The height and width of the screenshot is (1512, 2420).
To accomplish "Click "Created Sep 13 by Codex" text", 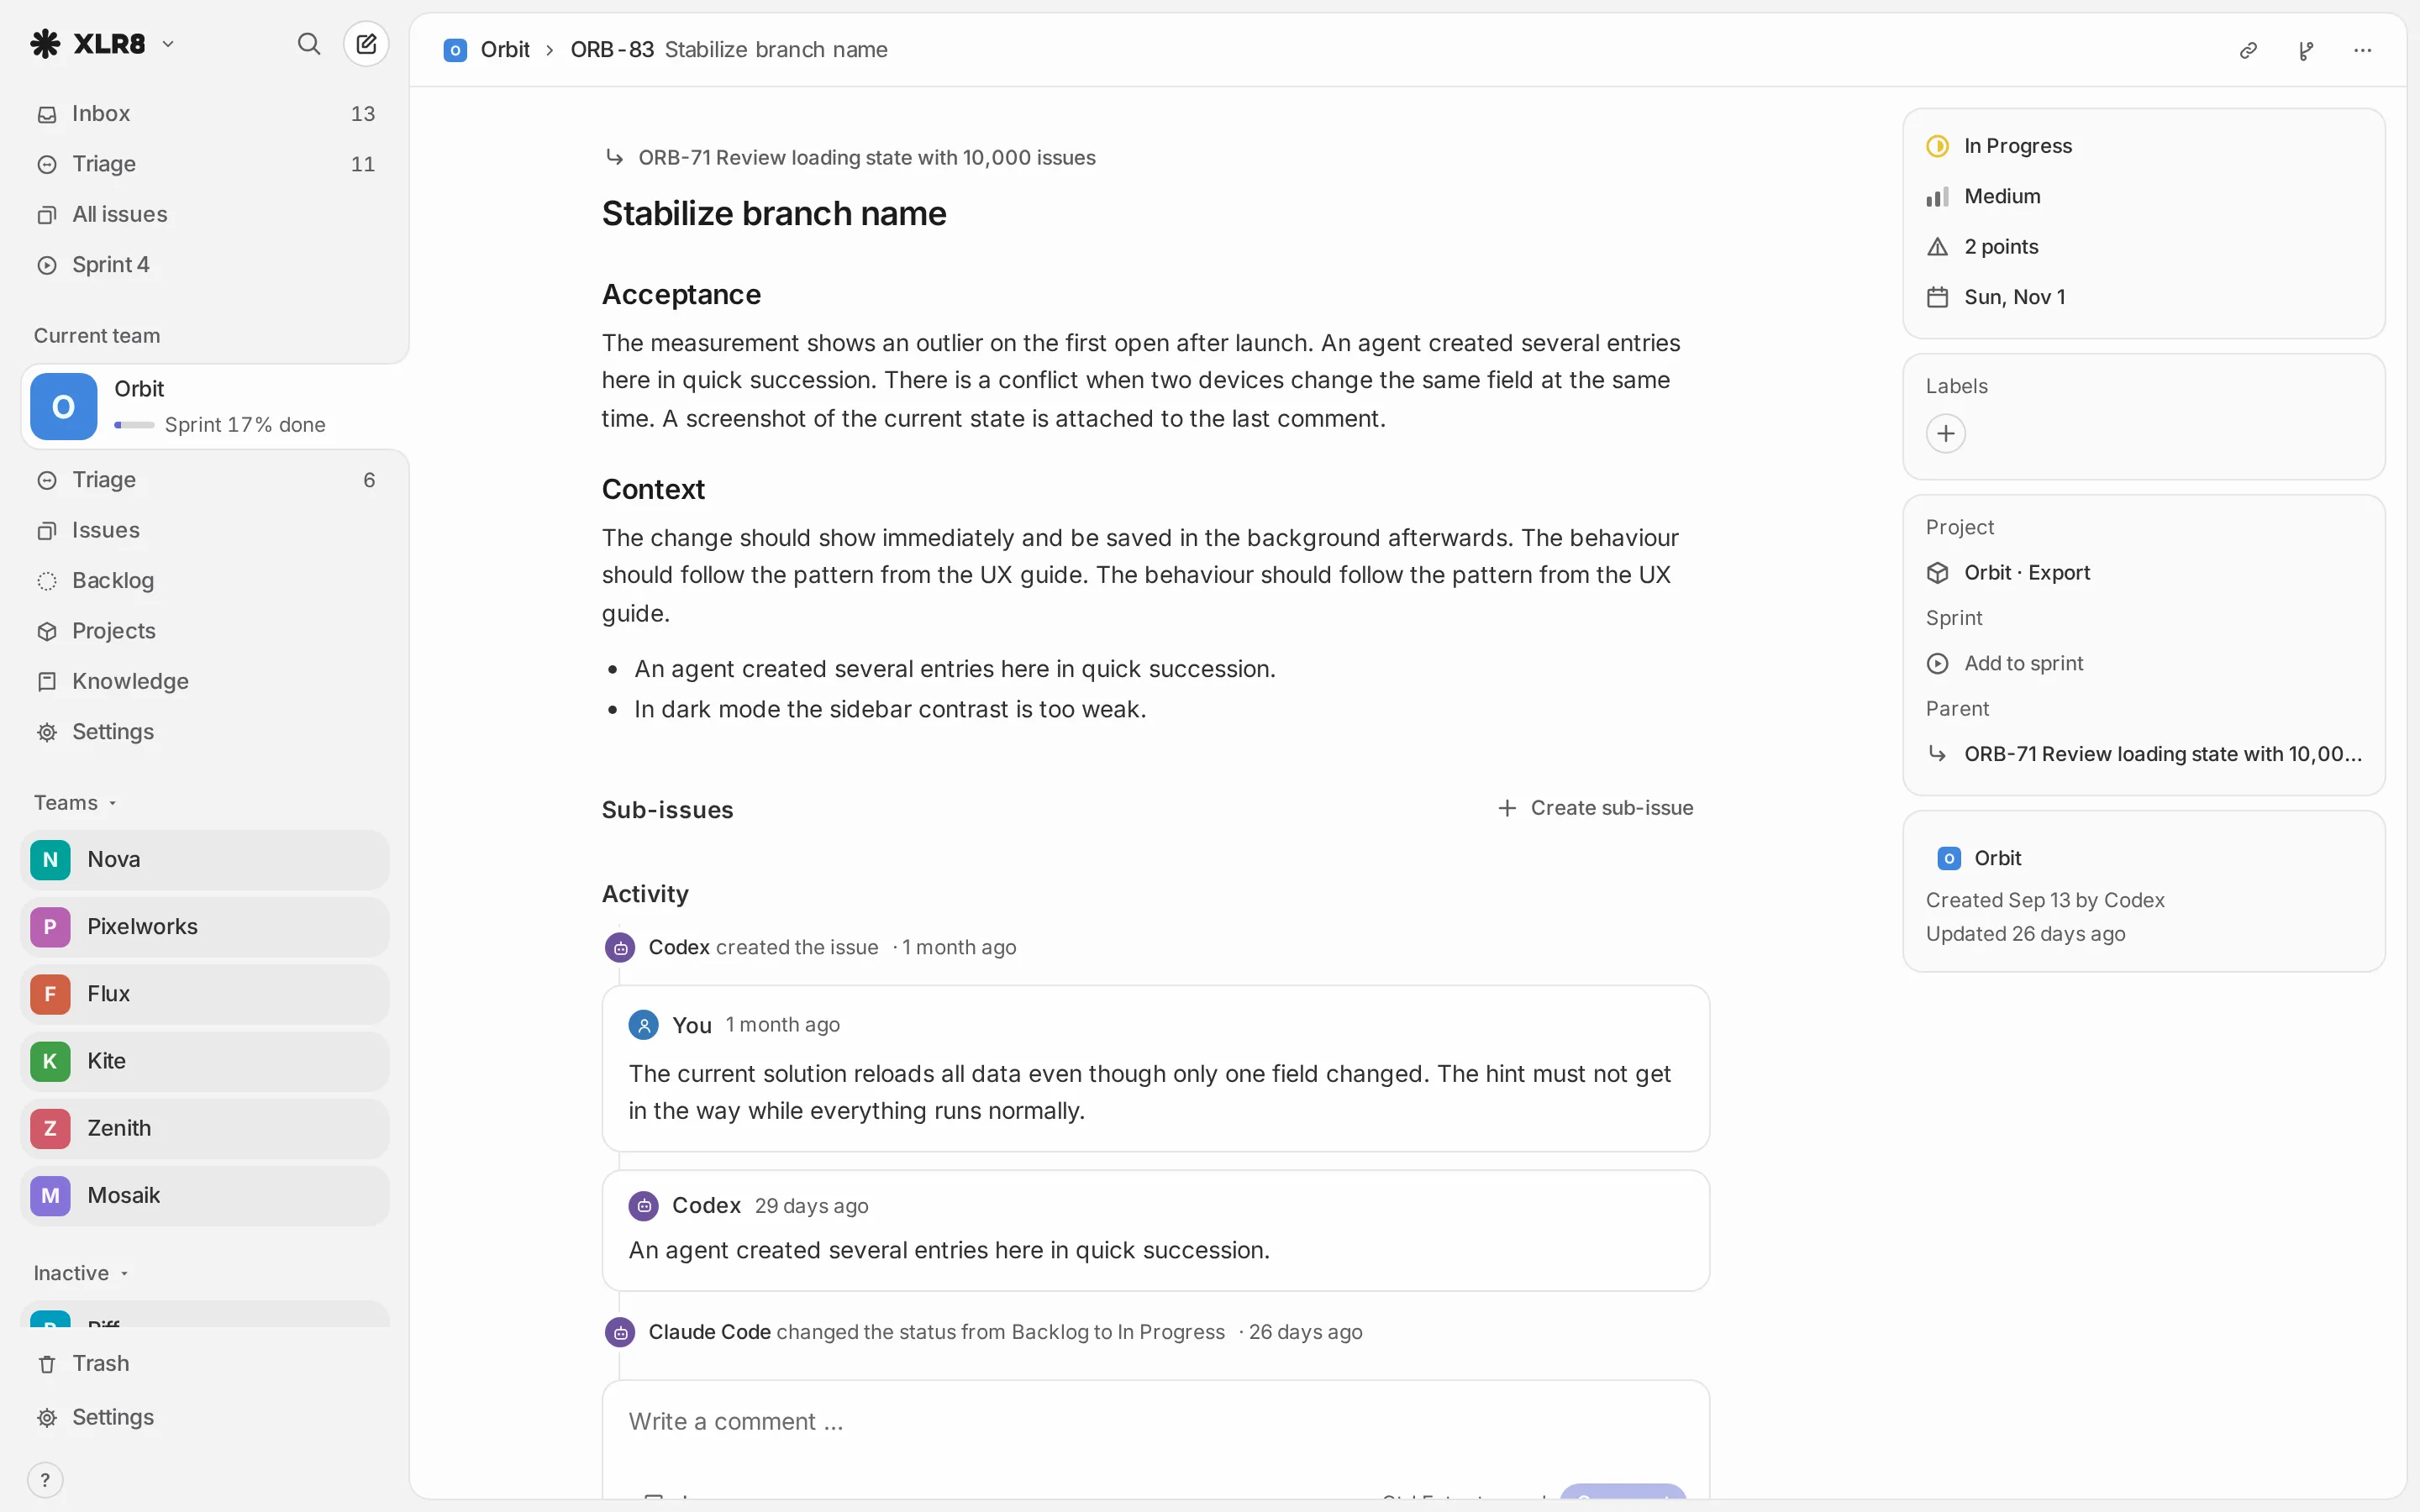I will click(2045, 900).
